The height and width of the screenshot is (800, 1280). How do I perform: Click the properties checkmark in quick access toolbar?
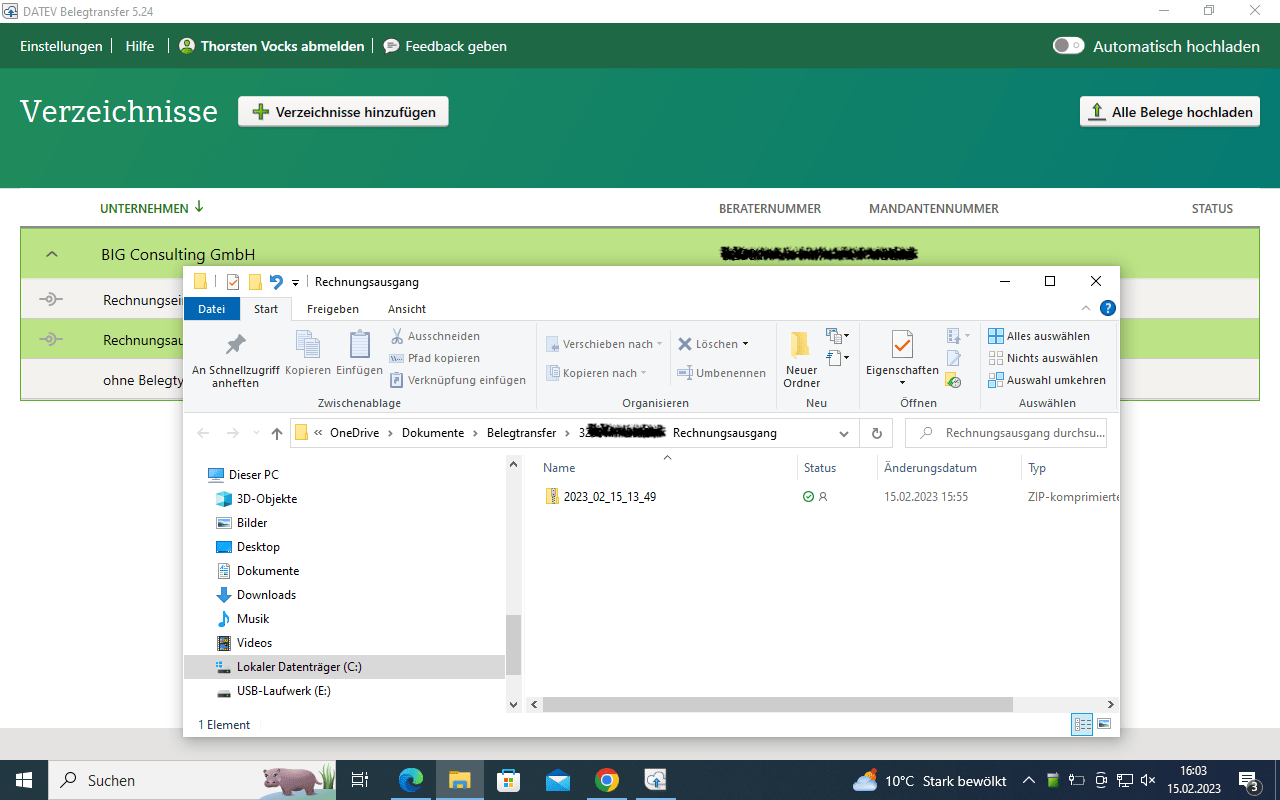233,282
